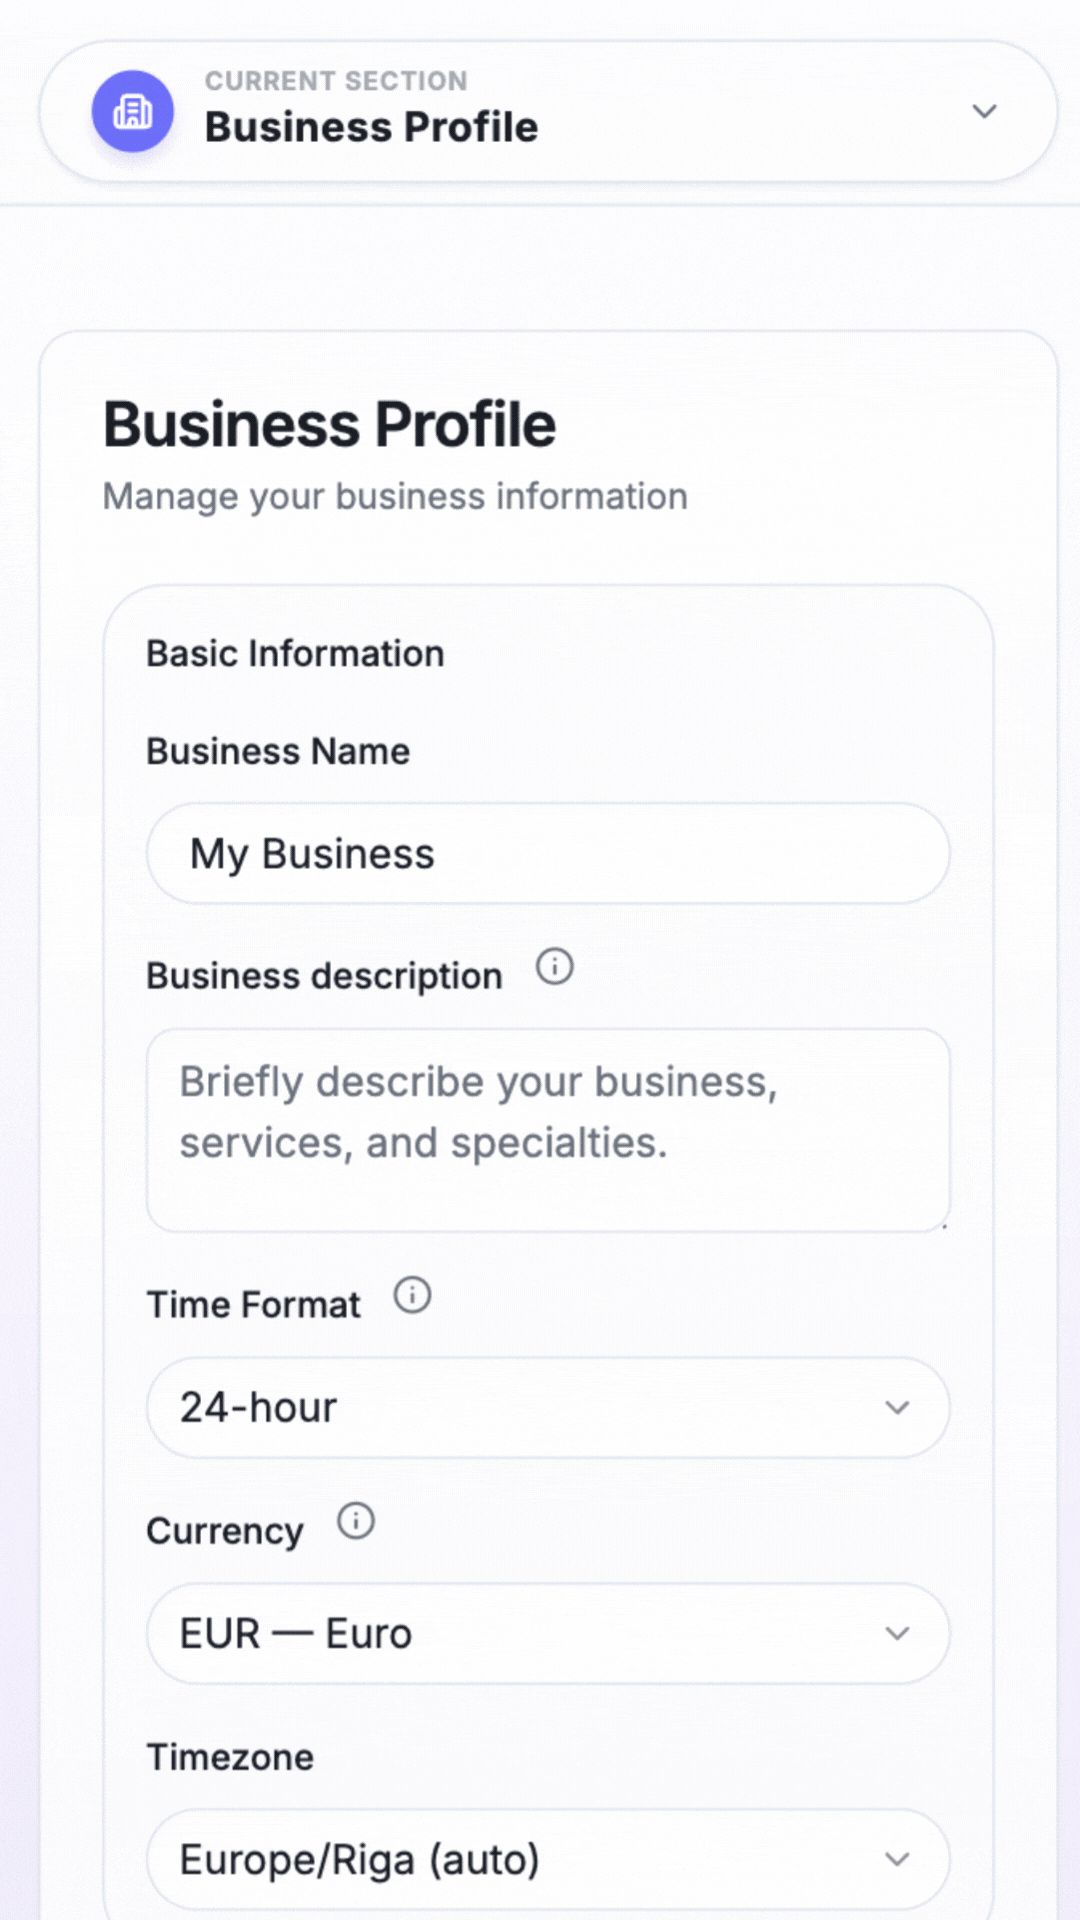Click the dropdown arrow on the Timezone field
1080x1920 pixels.
coord(898,1858)
